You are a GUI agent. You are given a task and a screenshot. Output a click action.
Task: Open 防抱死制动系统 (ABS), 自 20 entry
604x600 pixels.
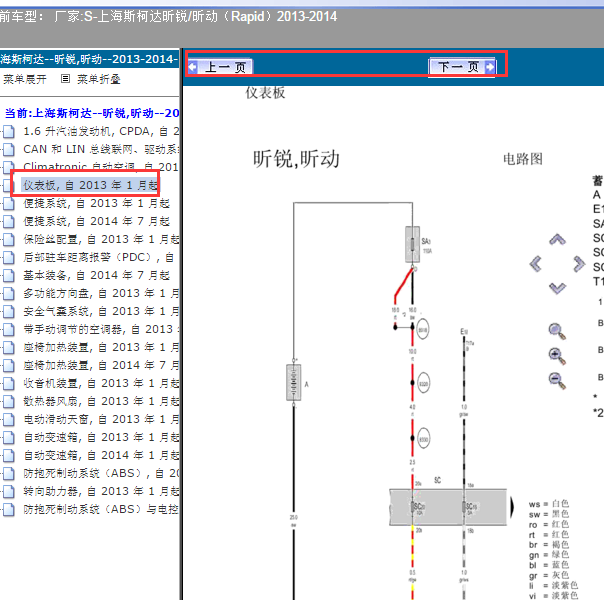point(101,473)
